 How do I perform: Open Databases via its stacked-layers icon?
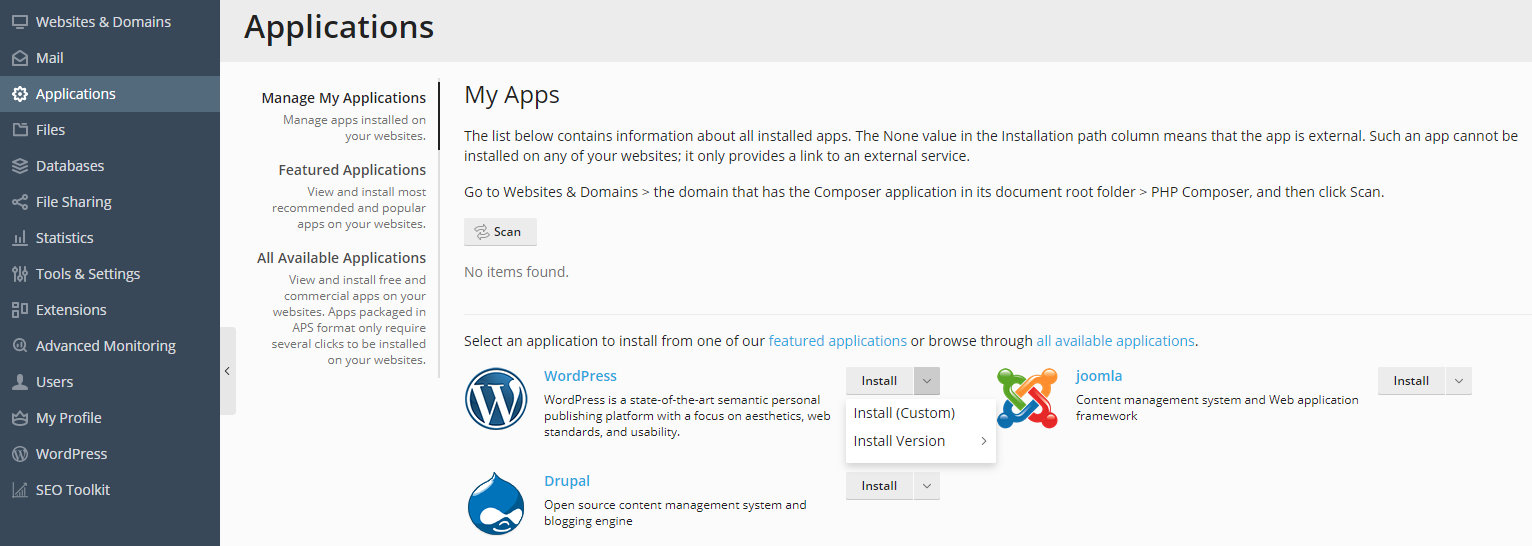[x=19, y=166]
